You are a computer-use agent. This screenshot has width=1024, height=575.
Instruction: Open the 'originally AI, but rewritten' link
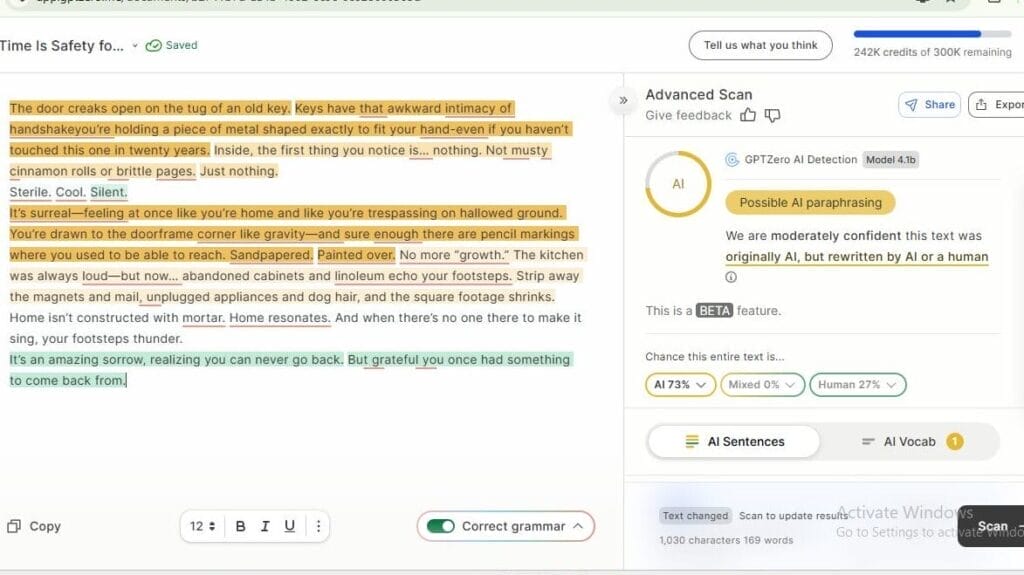[856, 257]
